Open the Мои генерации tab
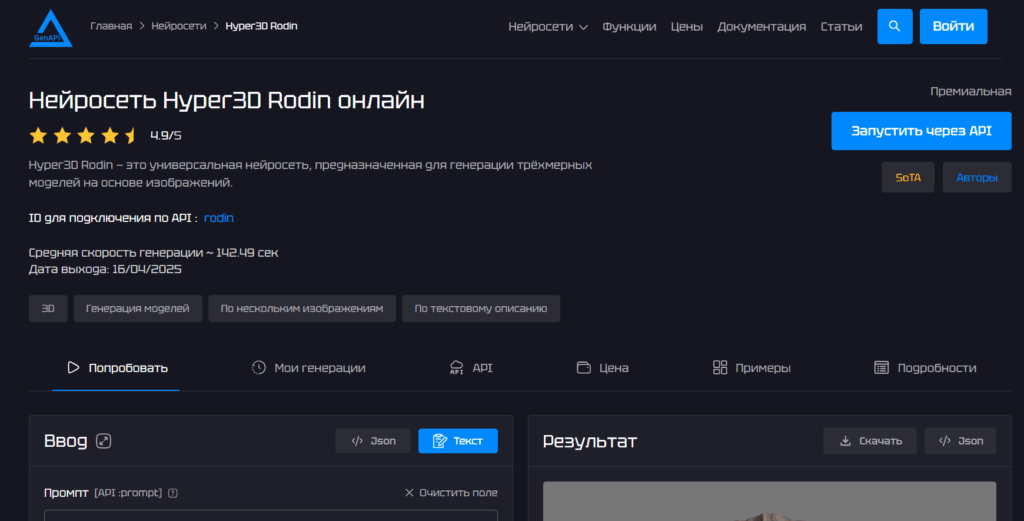1024x521 pixels. point(308,368)
